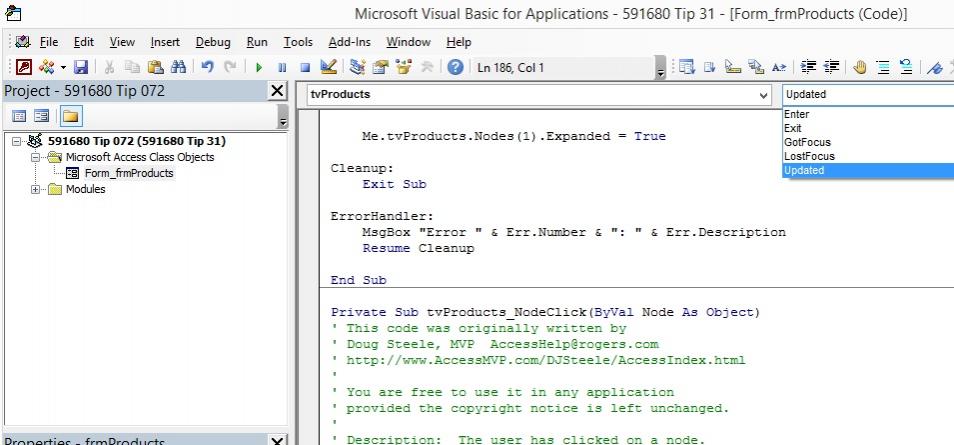Click the Complete Word icon
The height and width of the screenshot is (445, 954).
779,67
